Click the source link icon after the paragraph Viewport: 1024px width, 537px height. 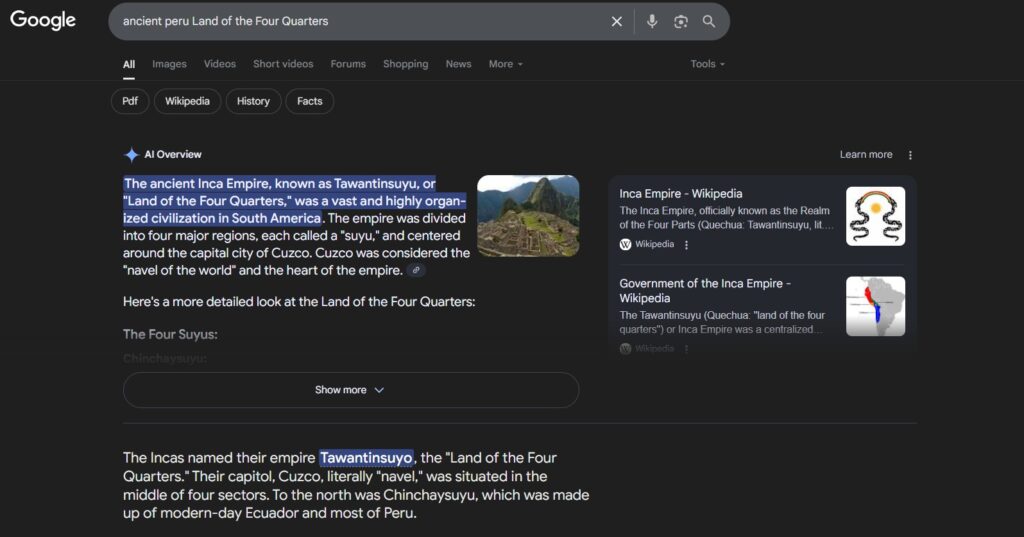(x=416, y=271)
